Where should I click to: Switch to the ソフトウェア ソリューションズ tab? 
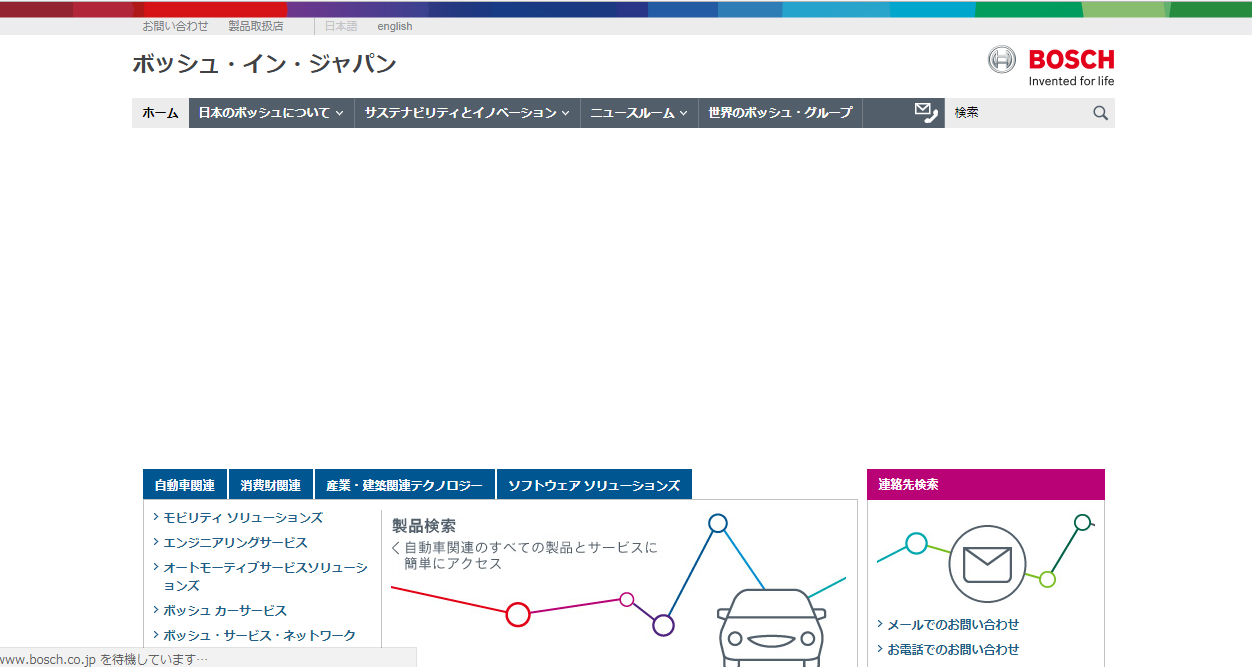pyautogui.click(x=594, y=485)
